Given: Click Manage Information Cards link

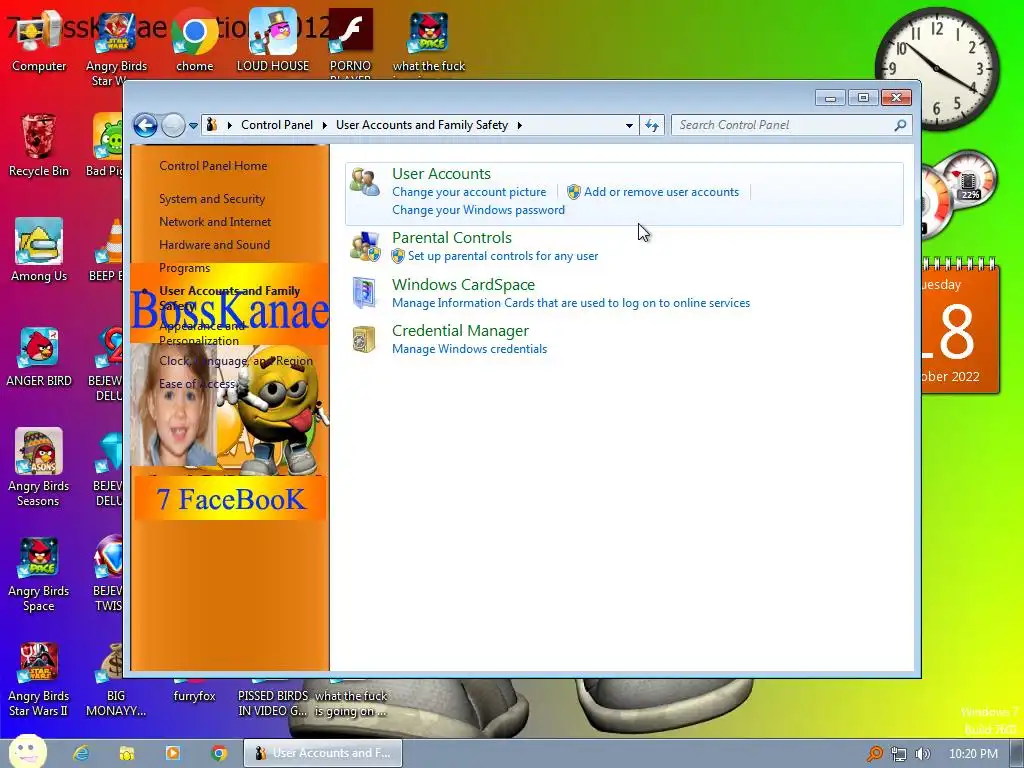Looking at the screenshot, I should pos(571,303).
